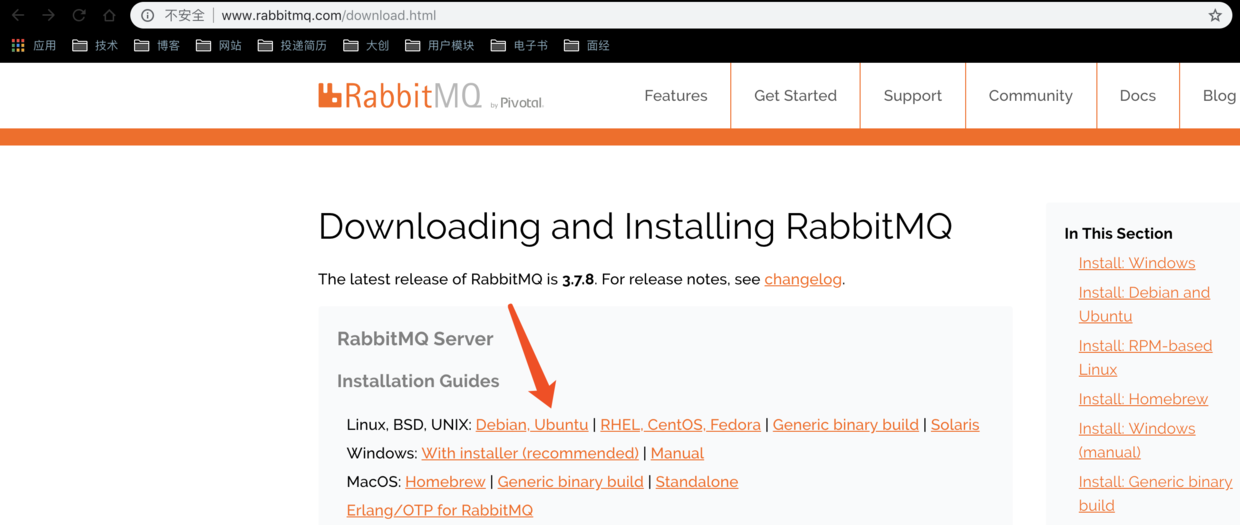The height and width of the screenshot is (525, 1240).
Task: Open the RHEL, CentOS, Fedora guide
Action: point(680,425)
